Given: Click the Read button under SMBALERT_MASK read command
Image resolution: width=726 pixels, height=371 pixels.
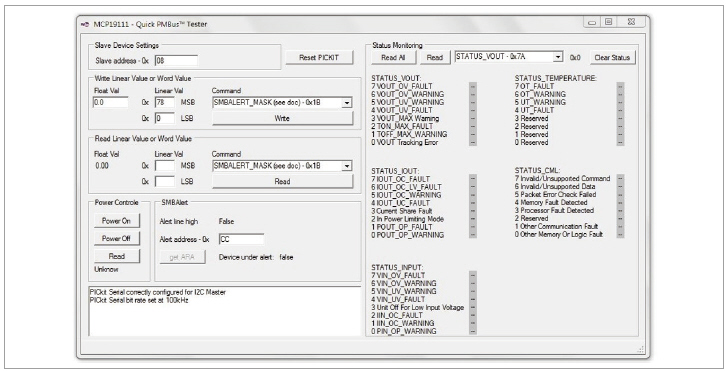Looking at the screenshot, I should [282, 181].
